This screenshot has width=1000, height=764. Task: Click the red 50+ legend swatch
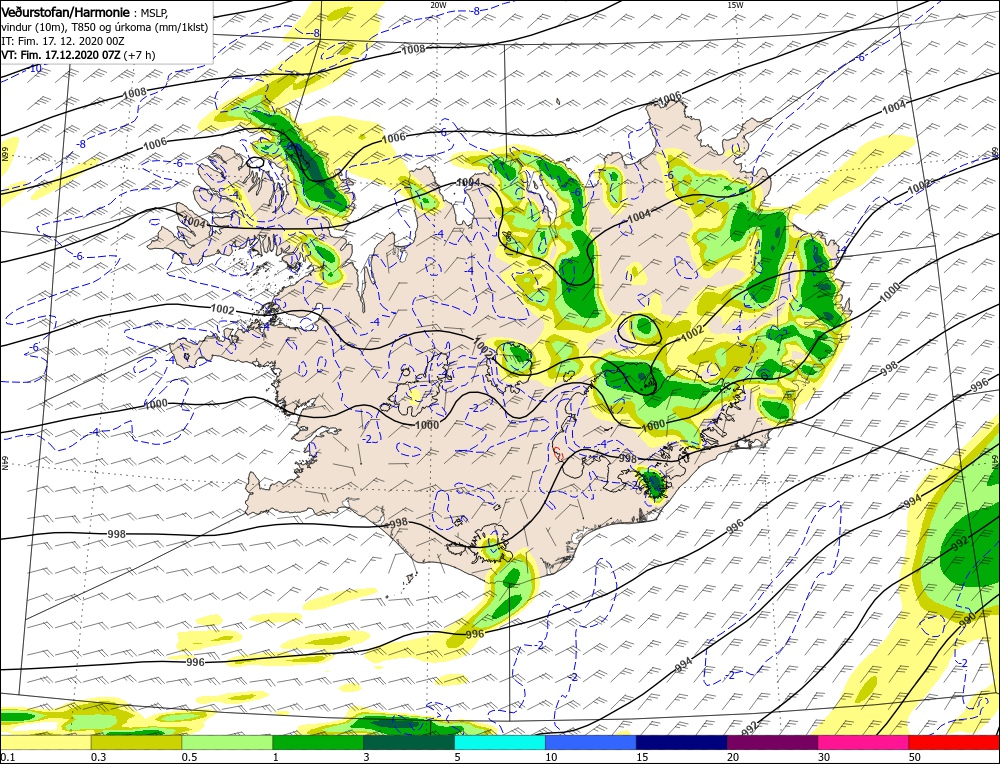[x=954, y=742]
